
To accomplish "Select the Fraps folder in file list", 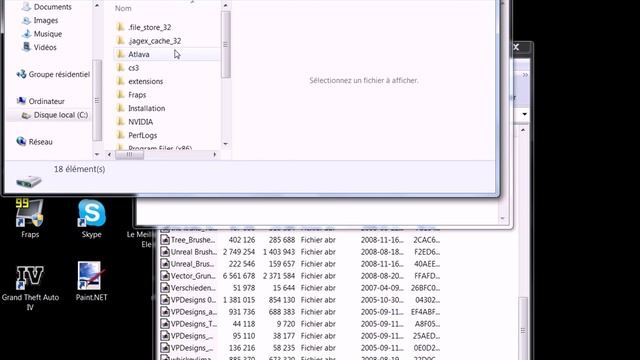I will [x=131, y=95].
